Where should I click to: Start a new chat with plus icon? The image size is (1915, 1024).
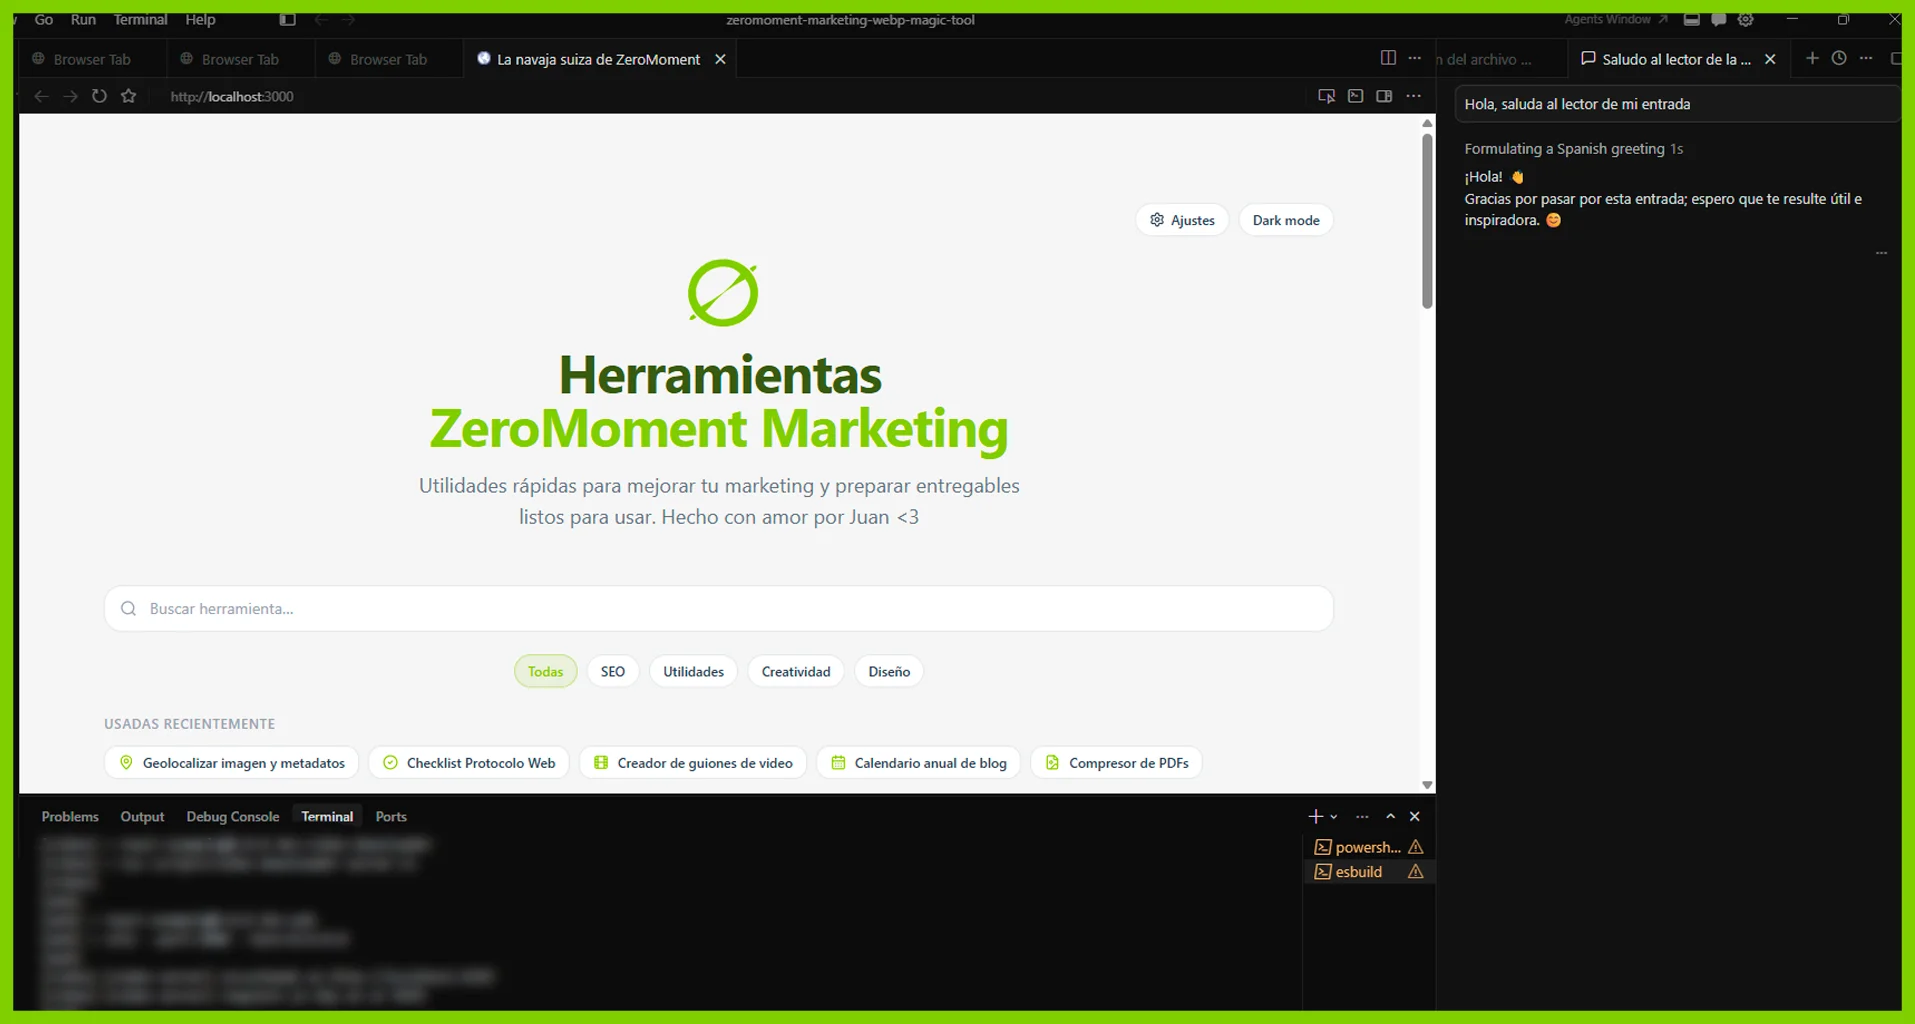[1812, 58]
